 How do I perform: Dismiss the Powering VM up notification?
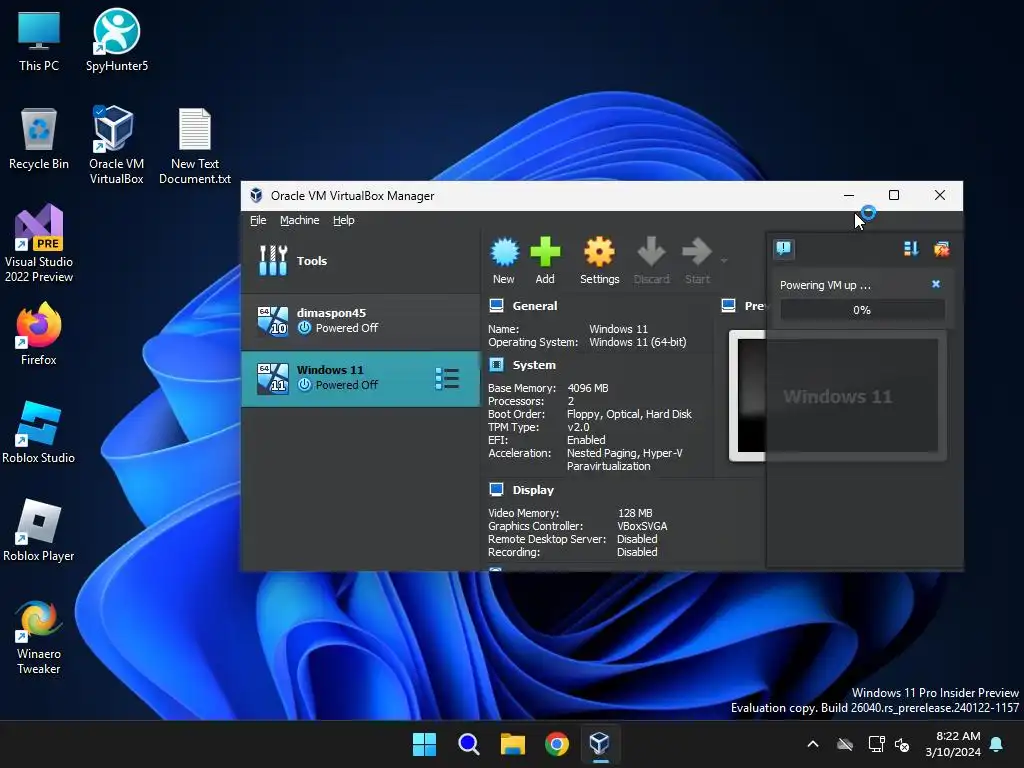(x=936, y=284)
